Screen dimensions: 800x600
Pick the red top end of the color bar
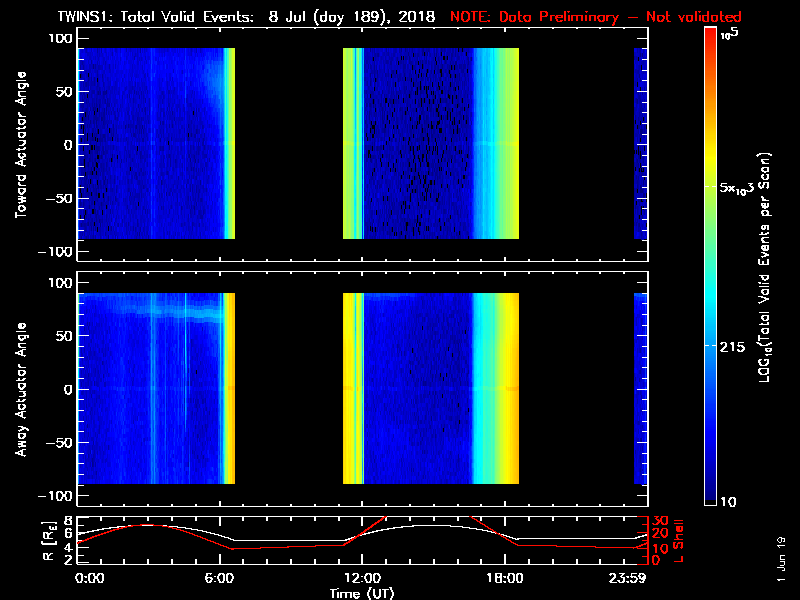710,34
